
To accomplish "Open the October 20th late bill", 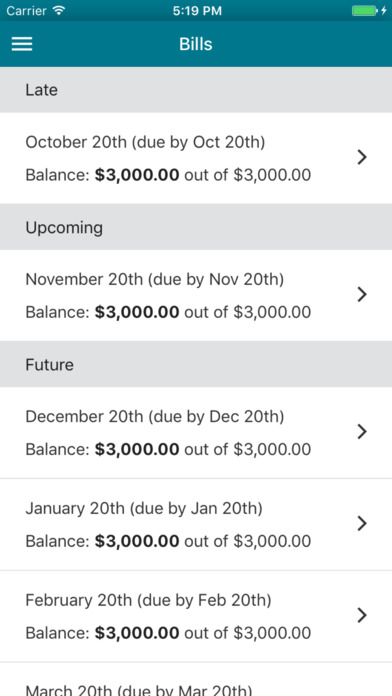I will 196,158.
